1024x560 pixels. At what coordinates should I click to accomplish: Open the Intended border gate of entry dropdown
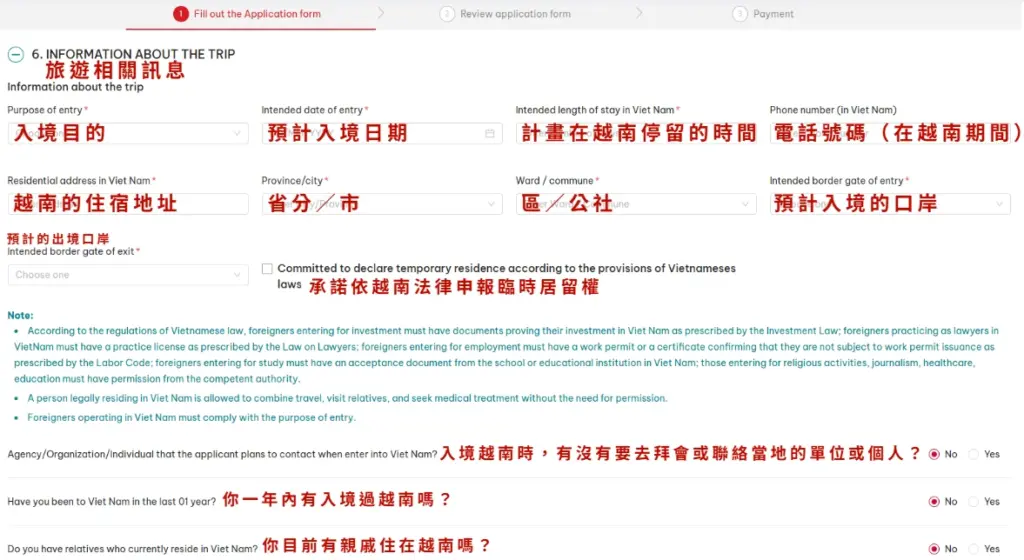coord(890,204)
